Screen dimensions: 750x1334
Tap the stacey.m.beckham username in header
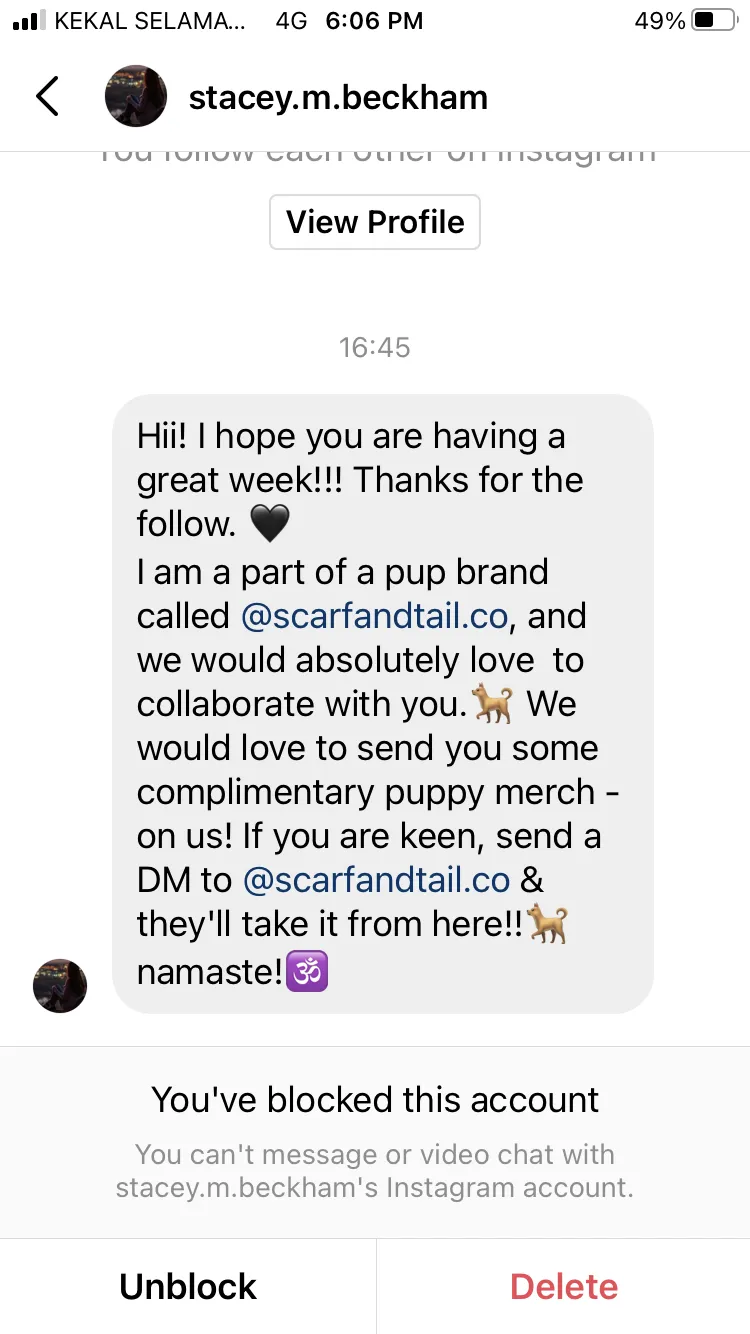point(338,97)
